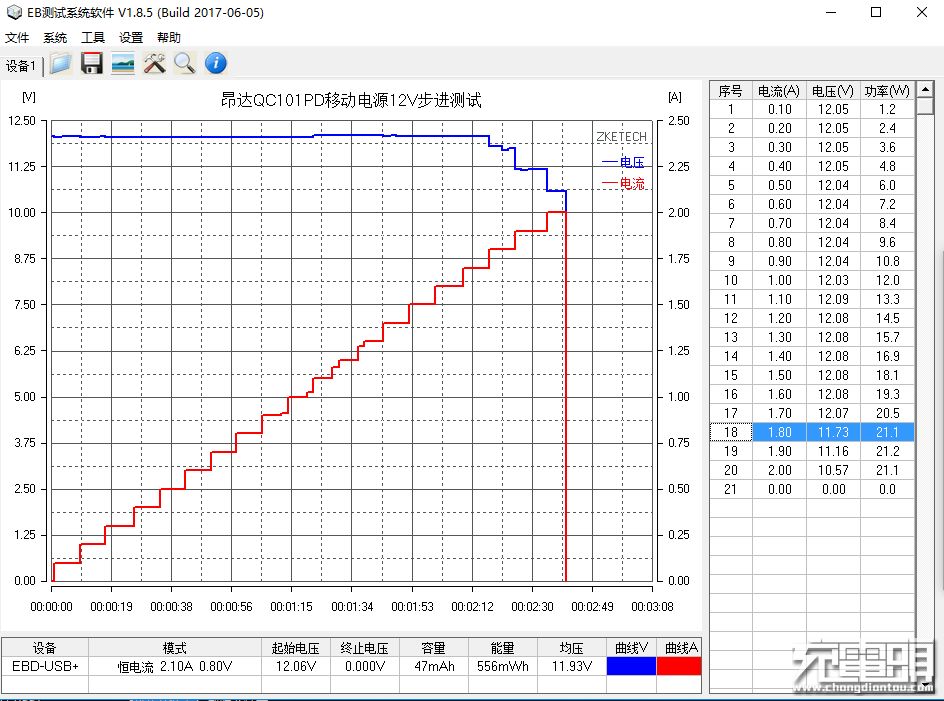Screen dimensions: 944x701
Task: Click row 11 voltage value 12.09
Action: (833, 299)
